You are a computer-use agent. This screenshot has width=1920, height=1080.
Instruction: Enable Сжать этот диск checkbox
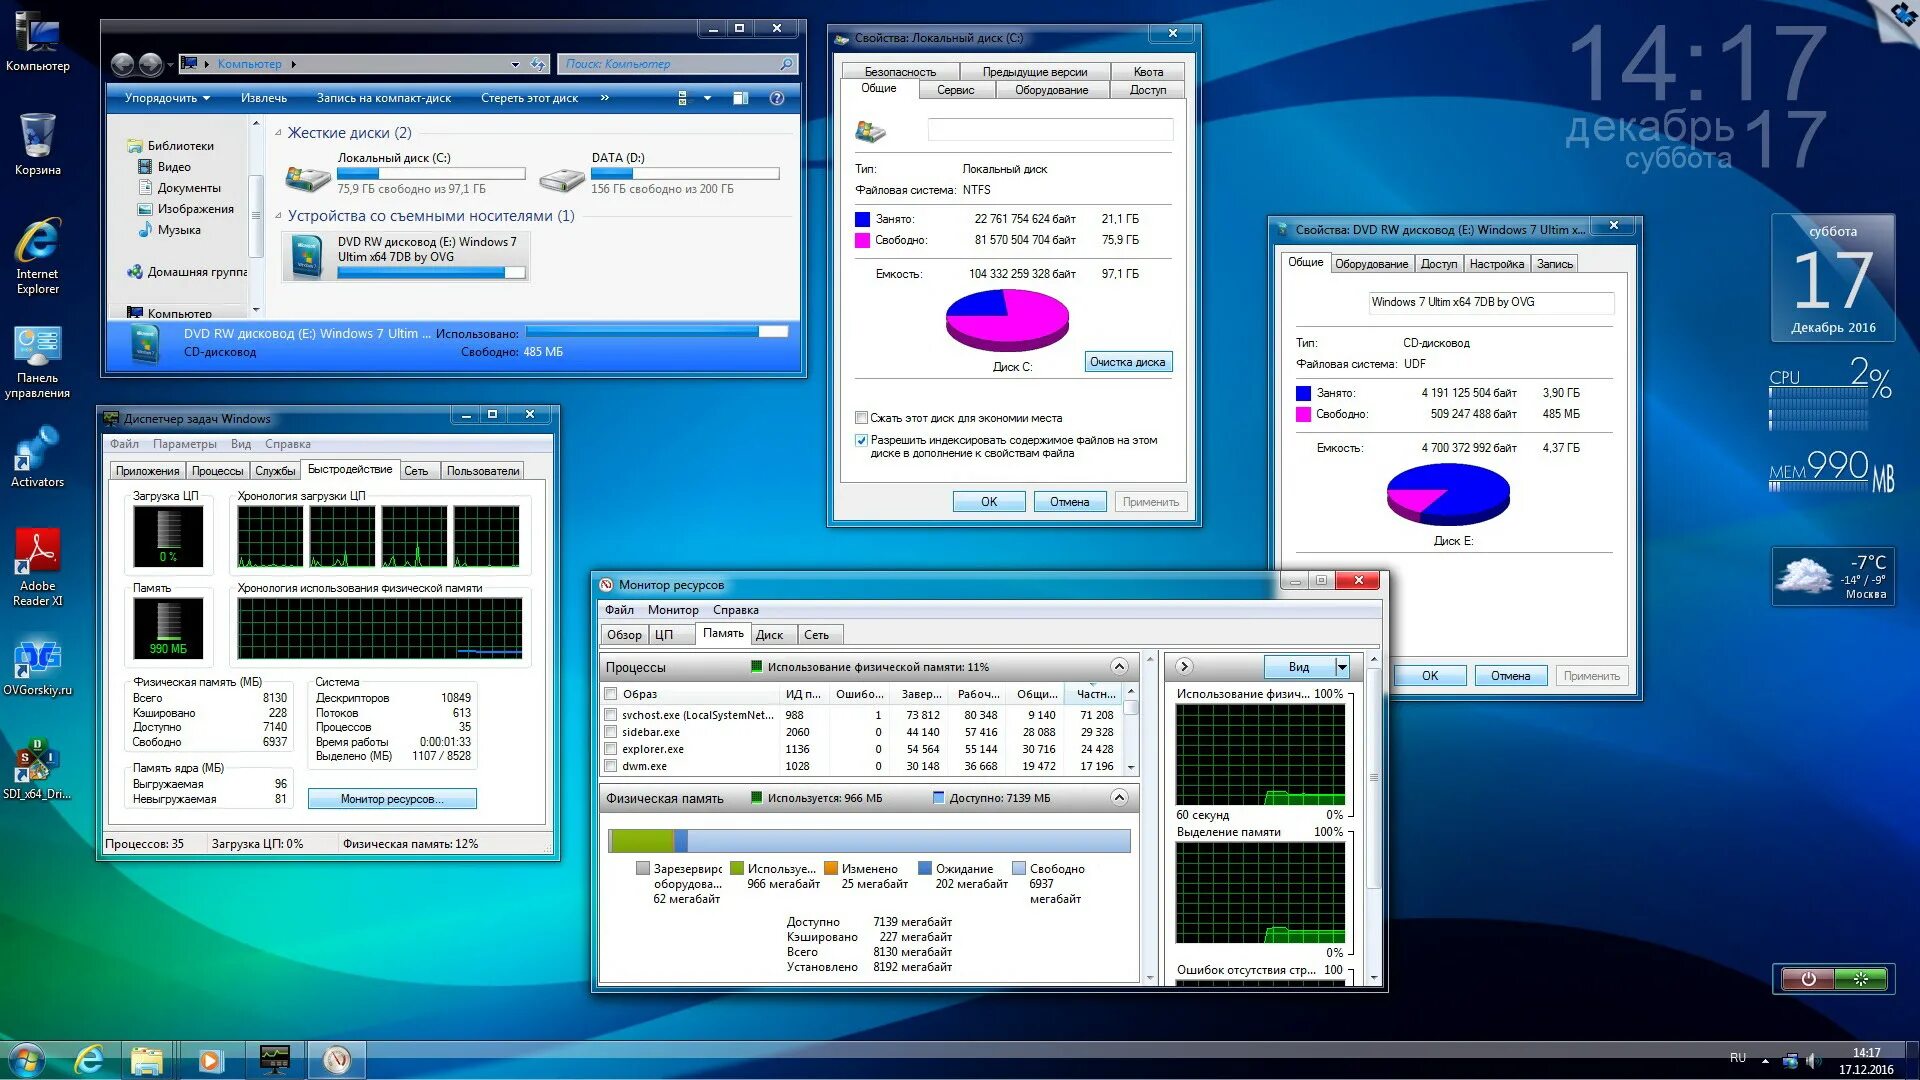coord(861,418)
